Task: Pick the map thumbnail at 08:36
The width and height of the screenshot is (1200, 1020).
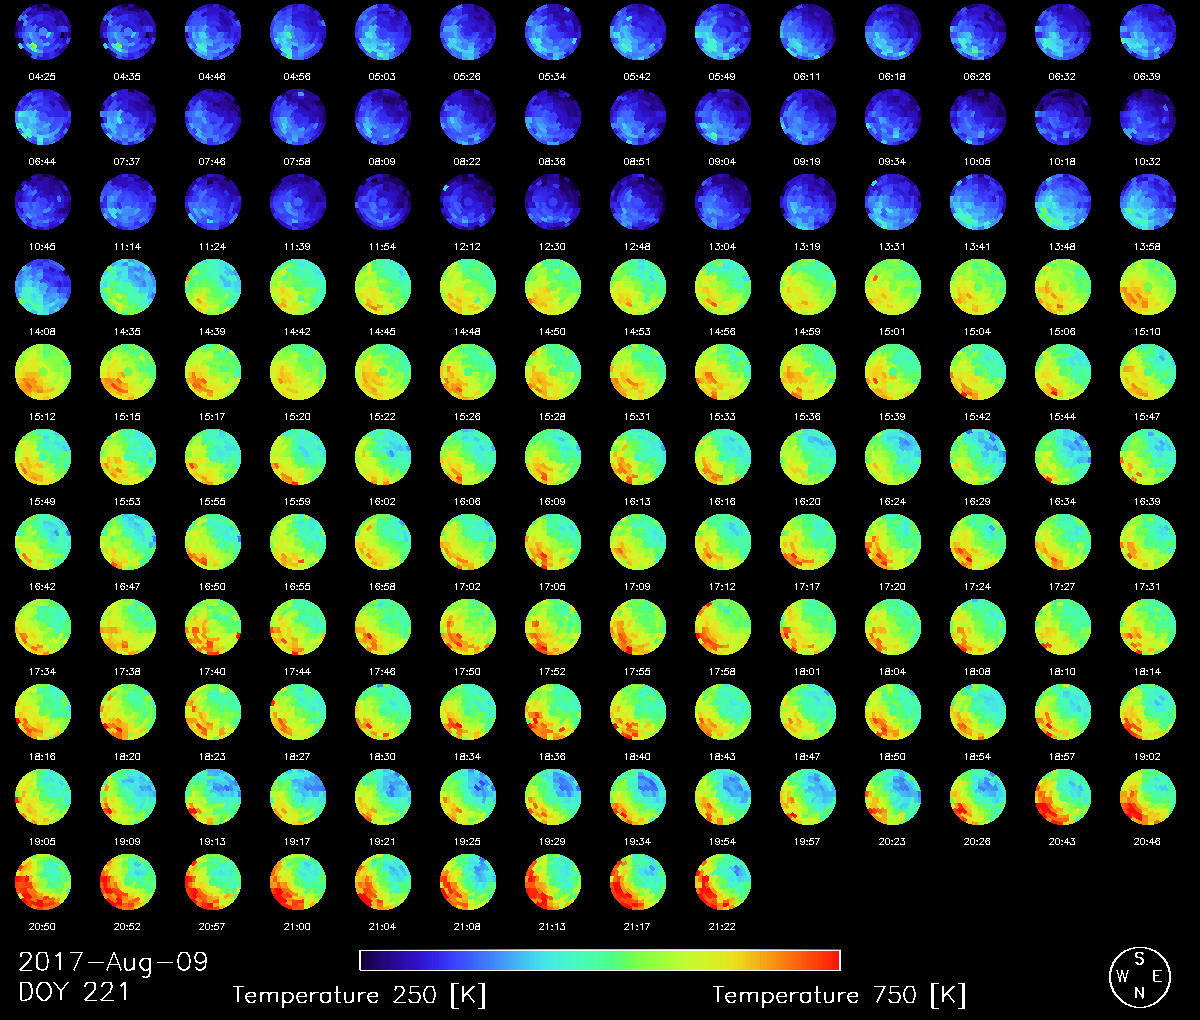Action: coord(553,117)
